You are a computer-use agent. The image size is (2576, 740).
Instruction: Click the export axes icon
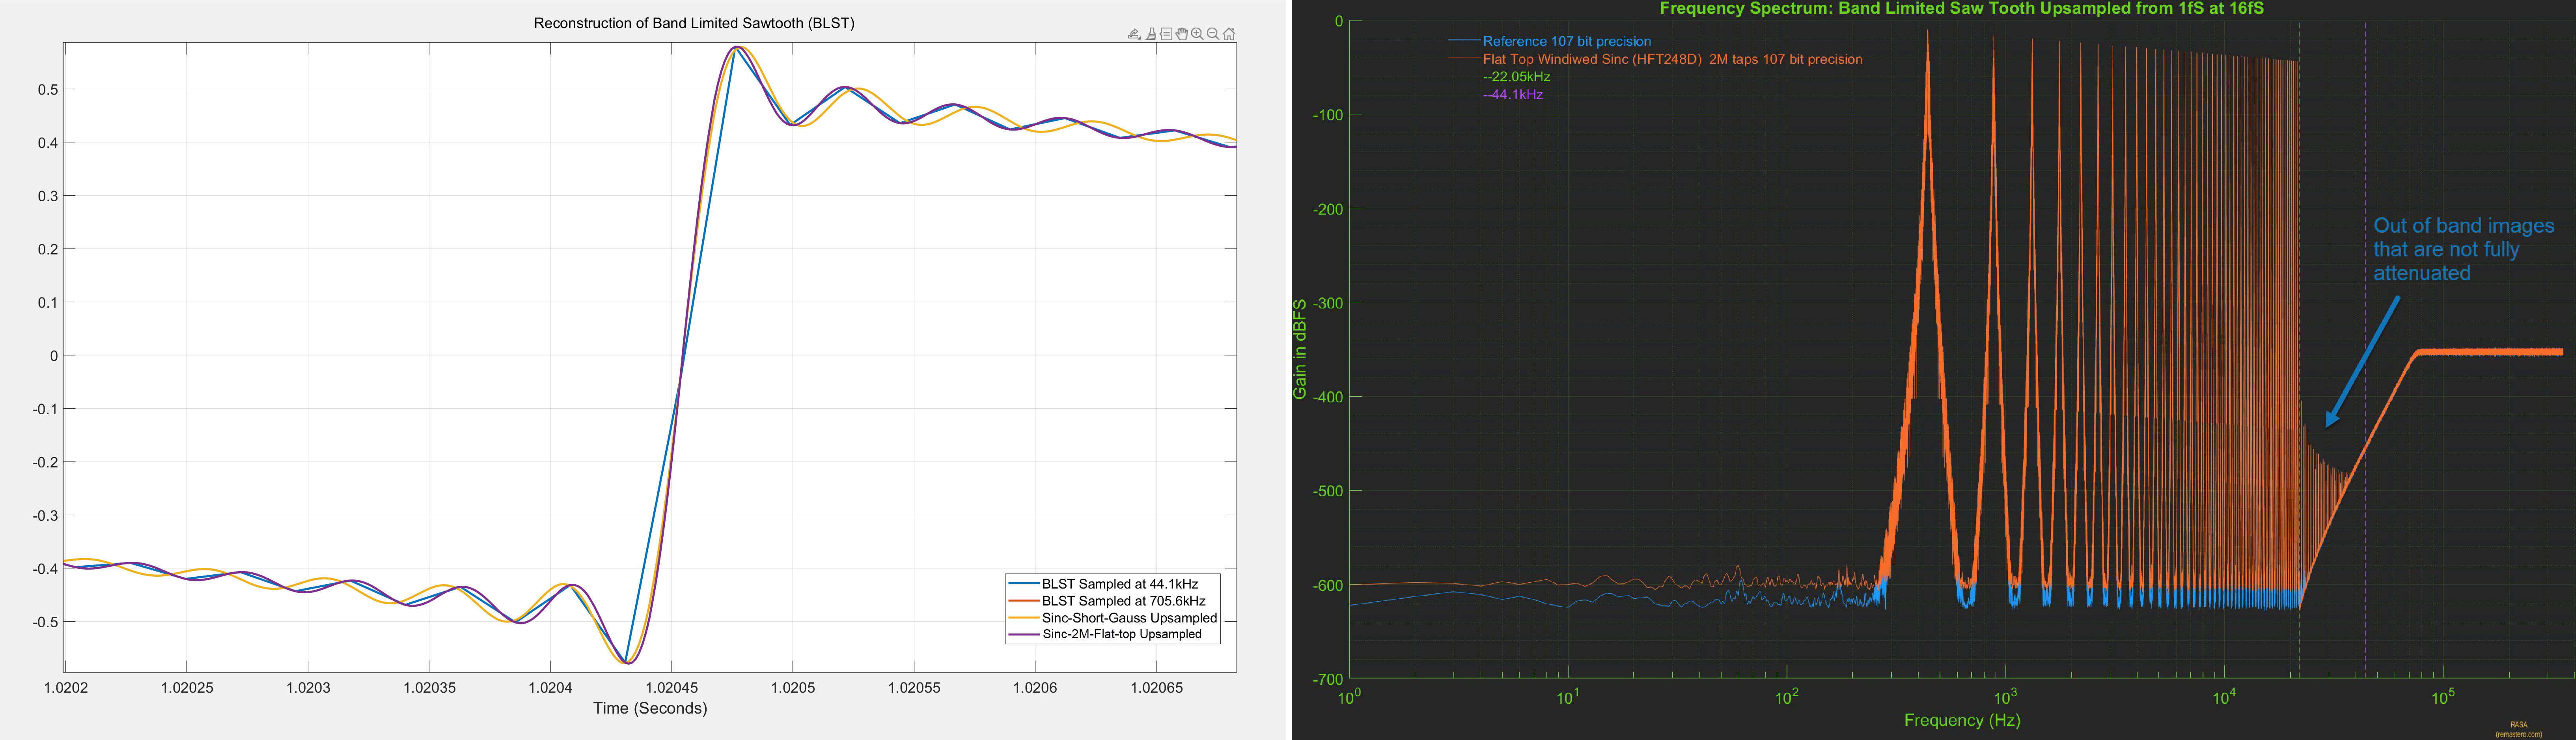click(1134, 34)
